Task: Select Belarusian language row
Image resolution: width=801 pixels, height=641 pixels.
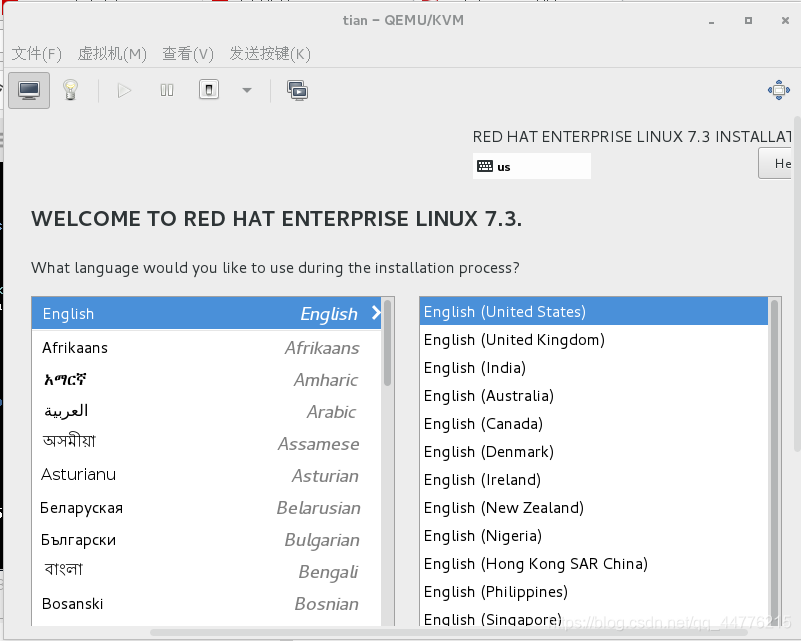Action: [206, 508]
